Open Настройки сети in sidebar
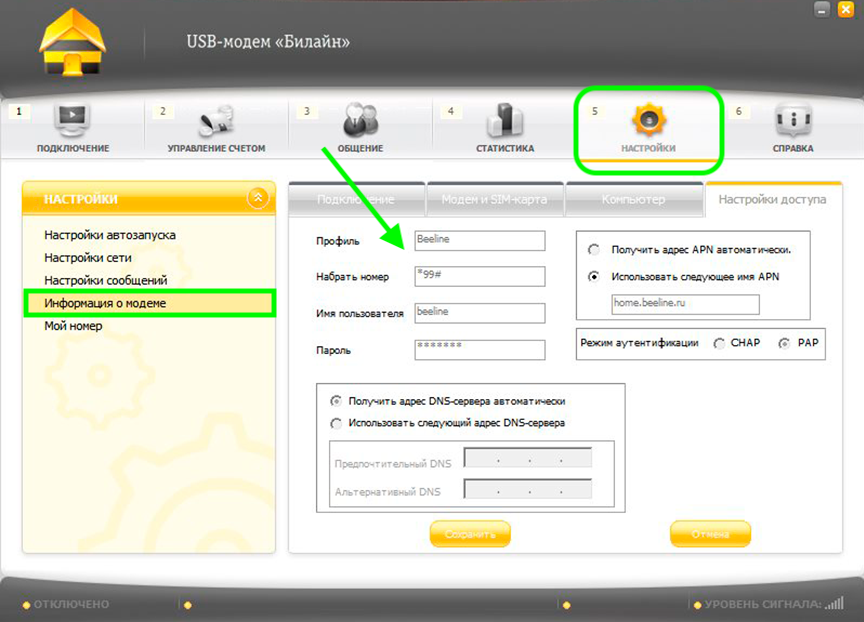864x622 pixels. 88,257
